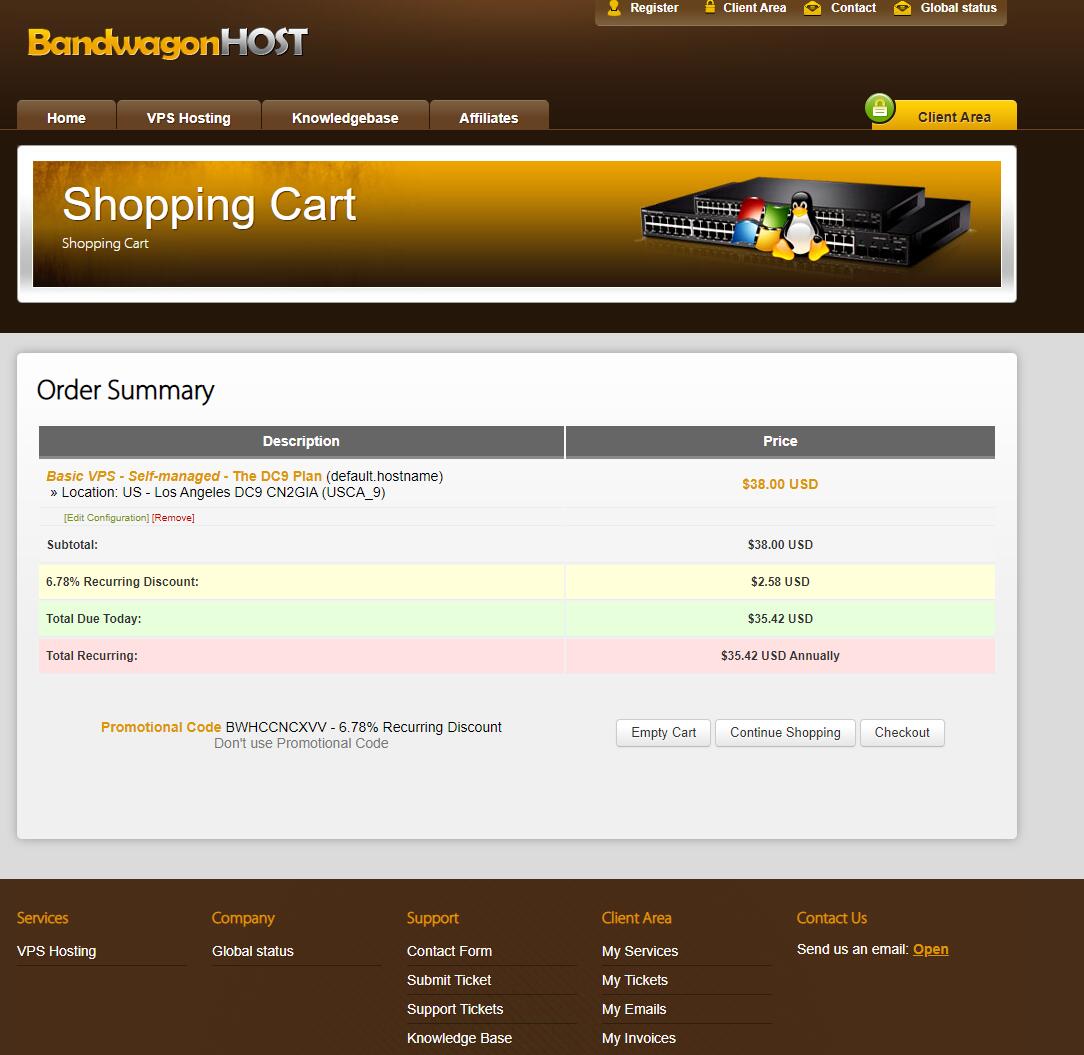Click the Order Summary heading
The width and height of the screenshot is (1084, 1055).
[x=125, y=391]
